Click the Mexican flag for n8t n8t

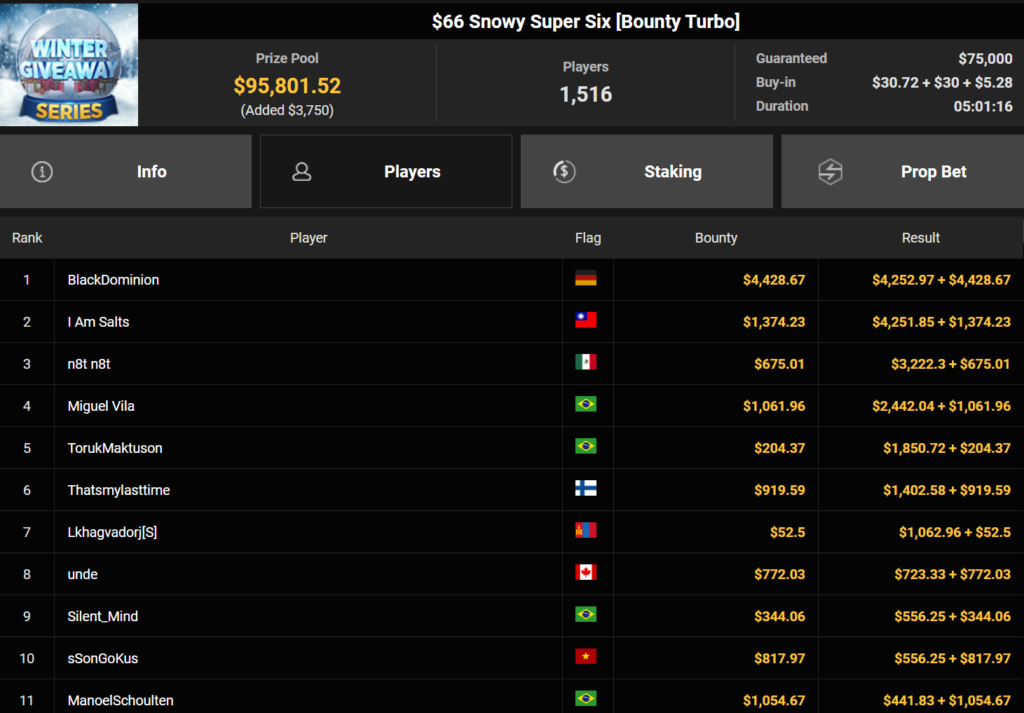tap(586, 363)
